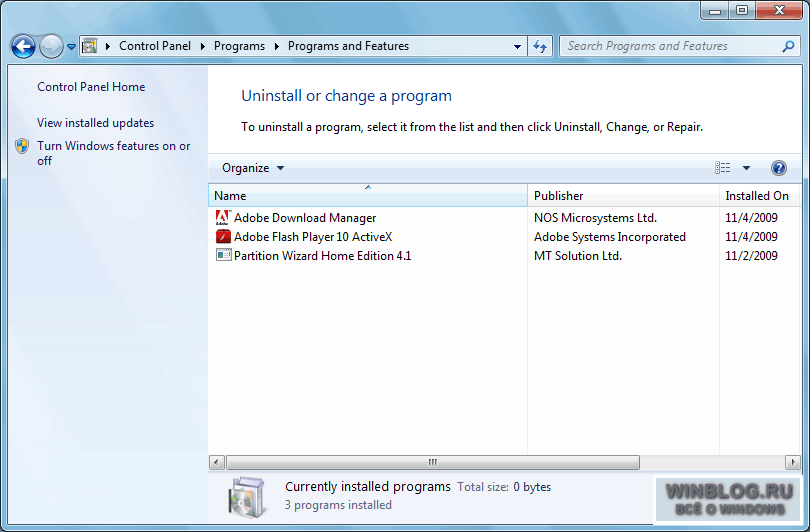Click MT Solution Ltd. publisher cell
This screenshot has height=532, width=810.
point(578,256)
